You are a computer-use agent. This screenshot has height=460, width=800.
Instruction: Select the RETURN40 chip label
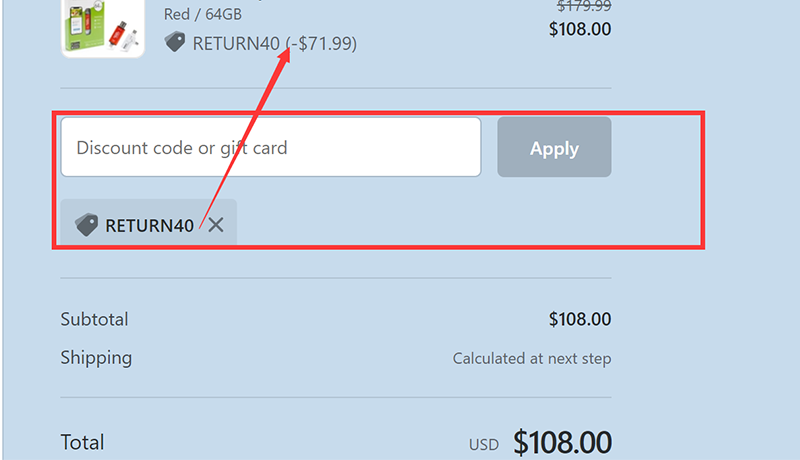click(x=149, y=225)
